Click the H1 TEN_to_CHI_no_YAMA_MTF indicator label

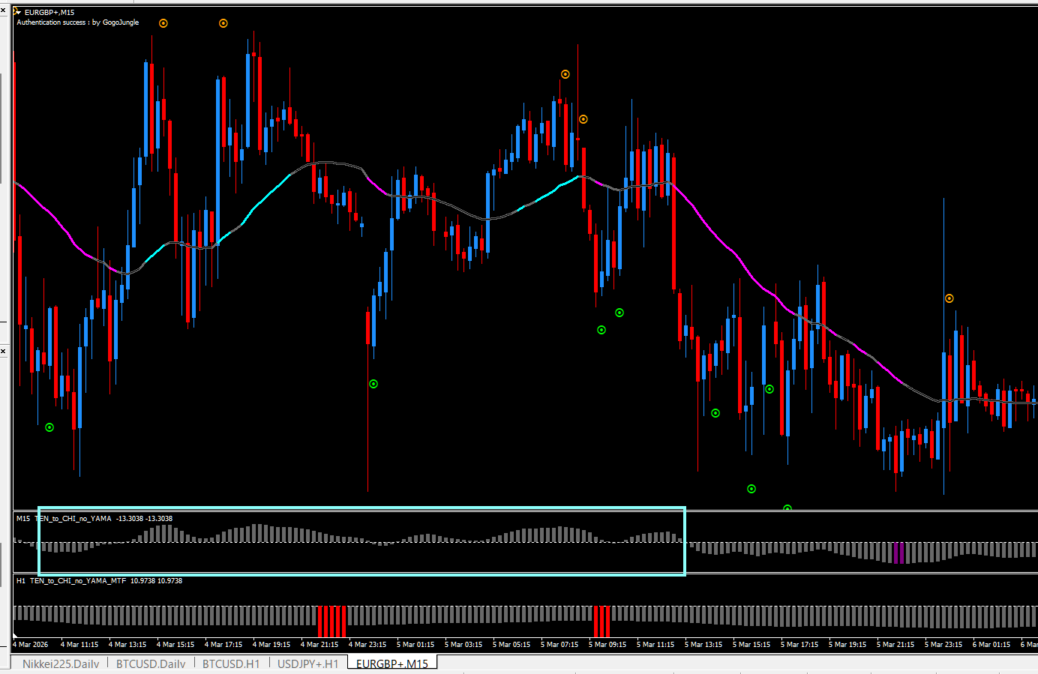(78, 580)
